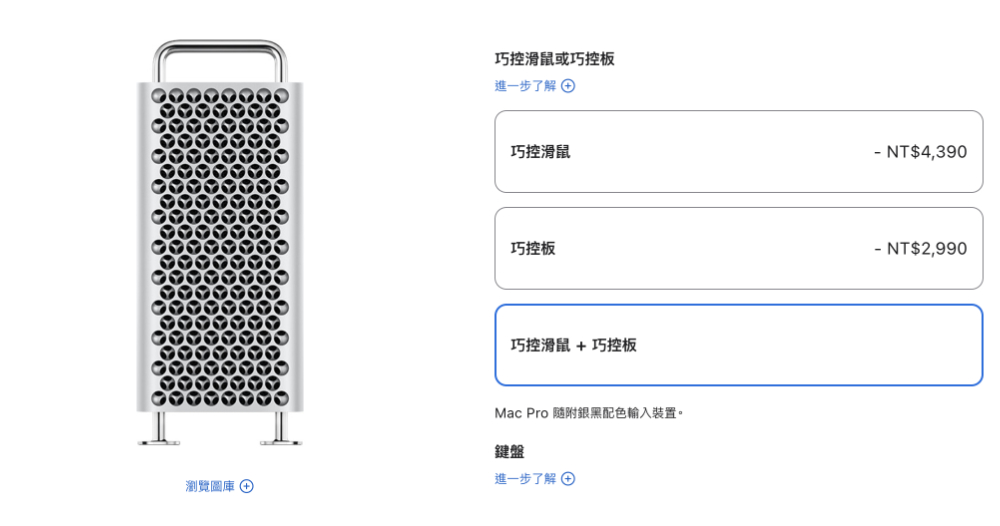Click plus icon next to 巧控滑鼠或巧控板 進一步了解
This screenshot has width=1000, height=526.
tap(568, 86)
